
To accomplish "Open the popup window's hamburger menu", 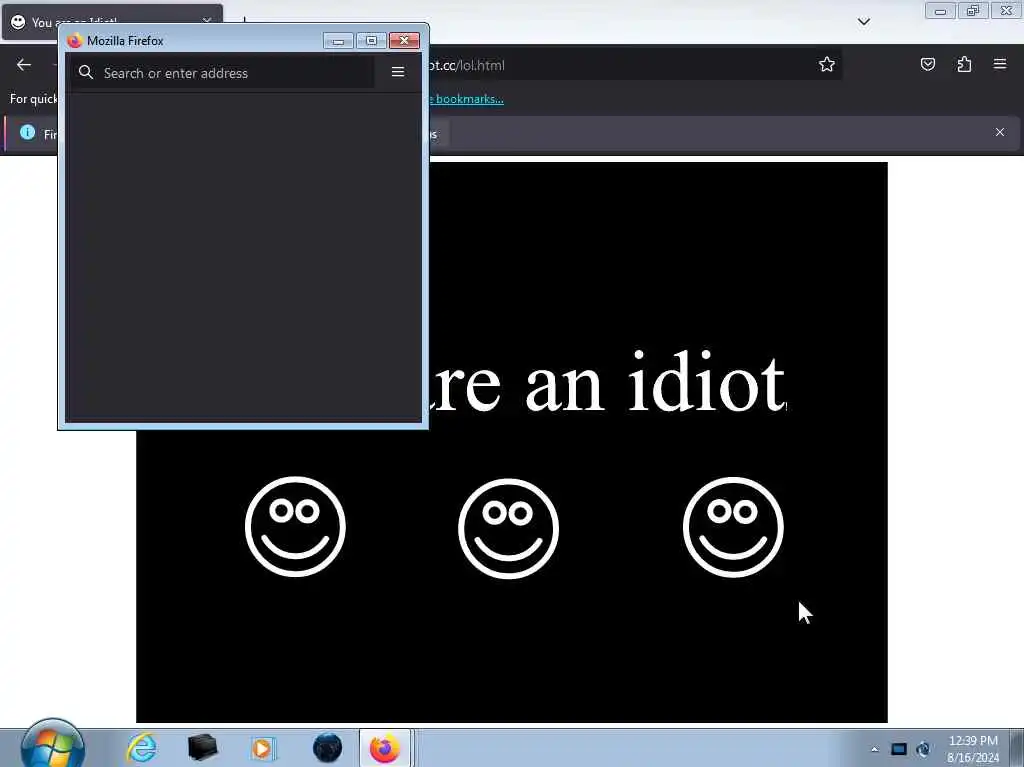I will (398, 72).
